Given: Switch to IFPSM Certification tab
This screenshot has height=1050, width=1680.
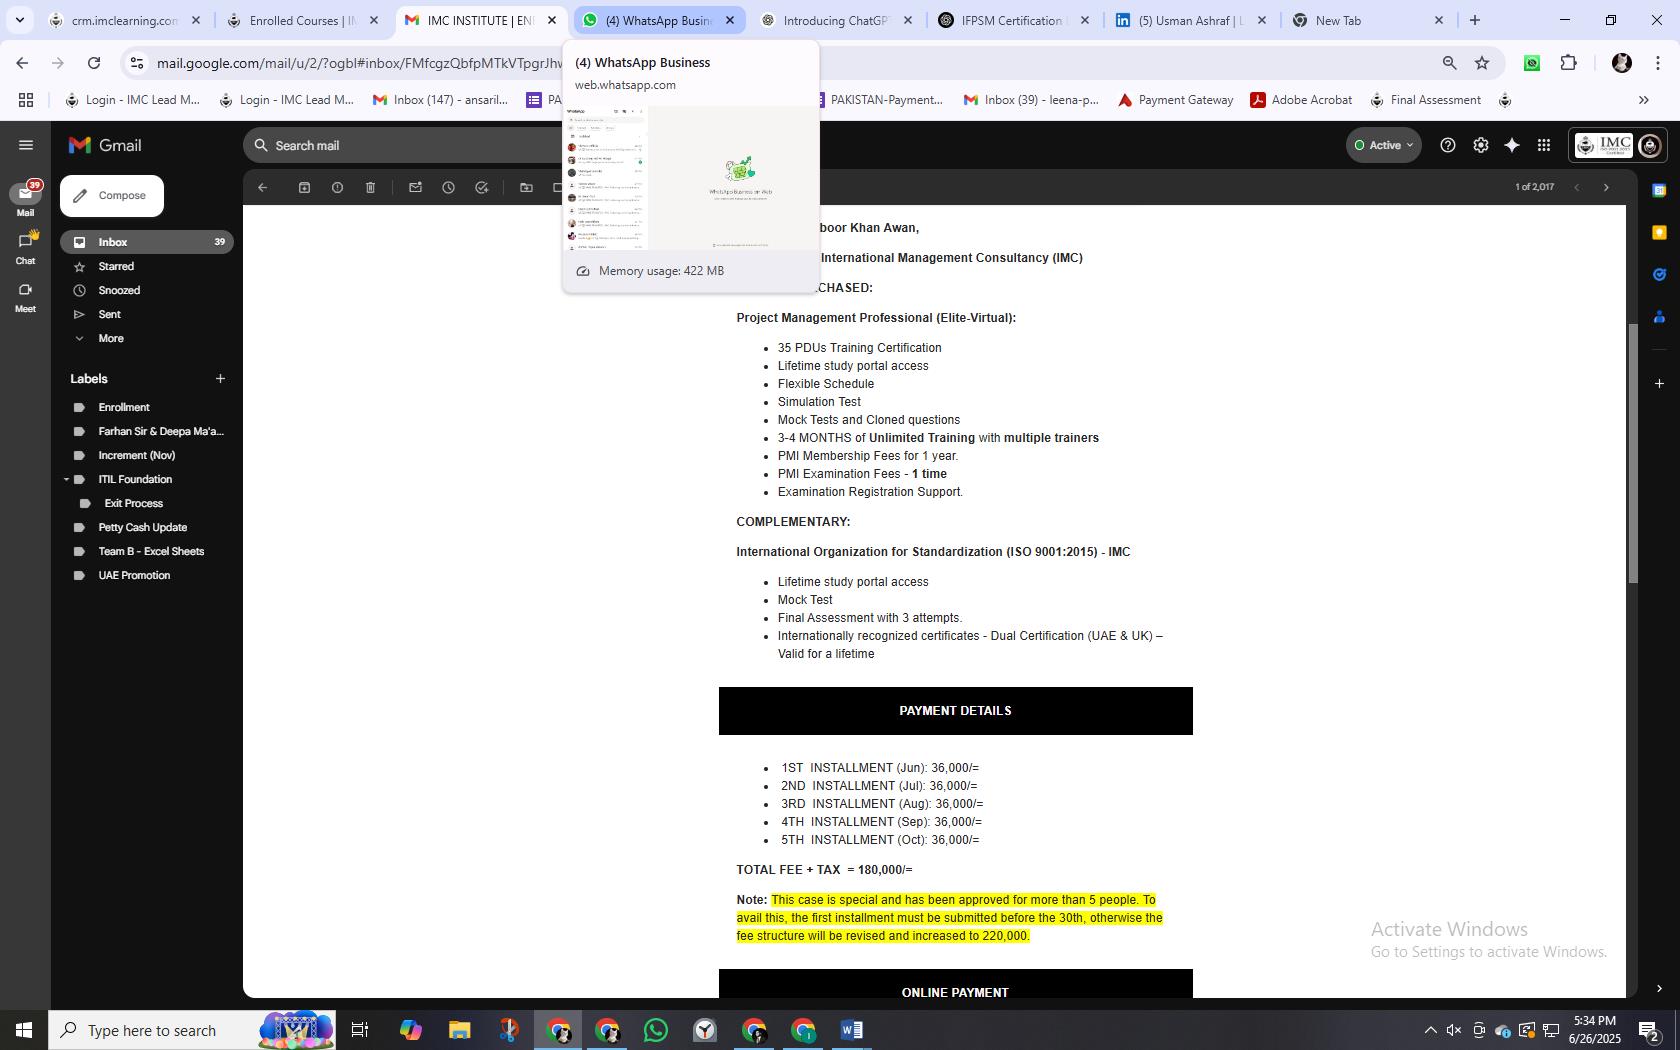Looking at the screenshot, I should [x=1013, y=20].
